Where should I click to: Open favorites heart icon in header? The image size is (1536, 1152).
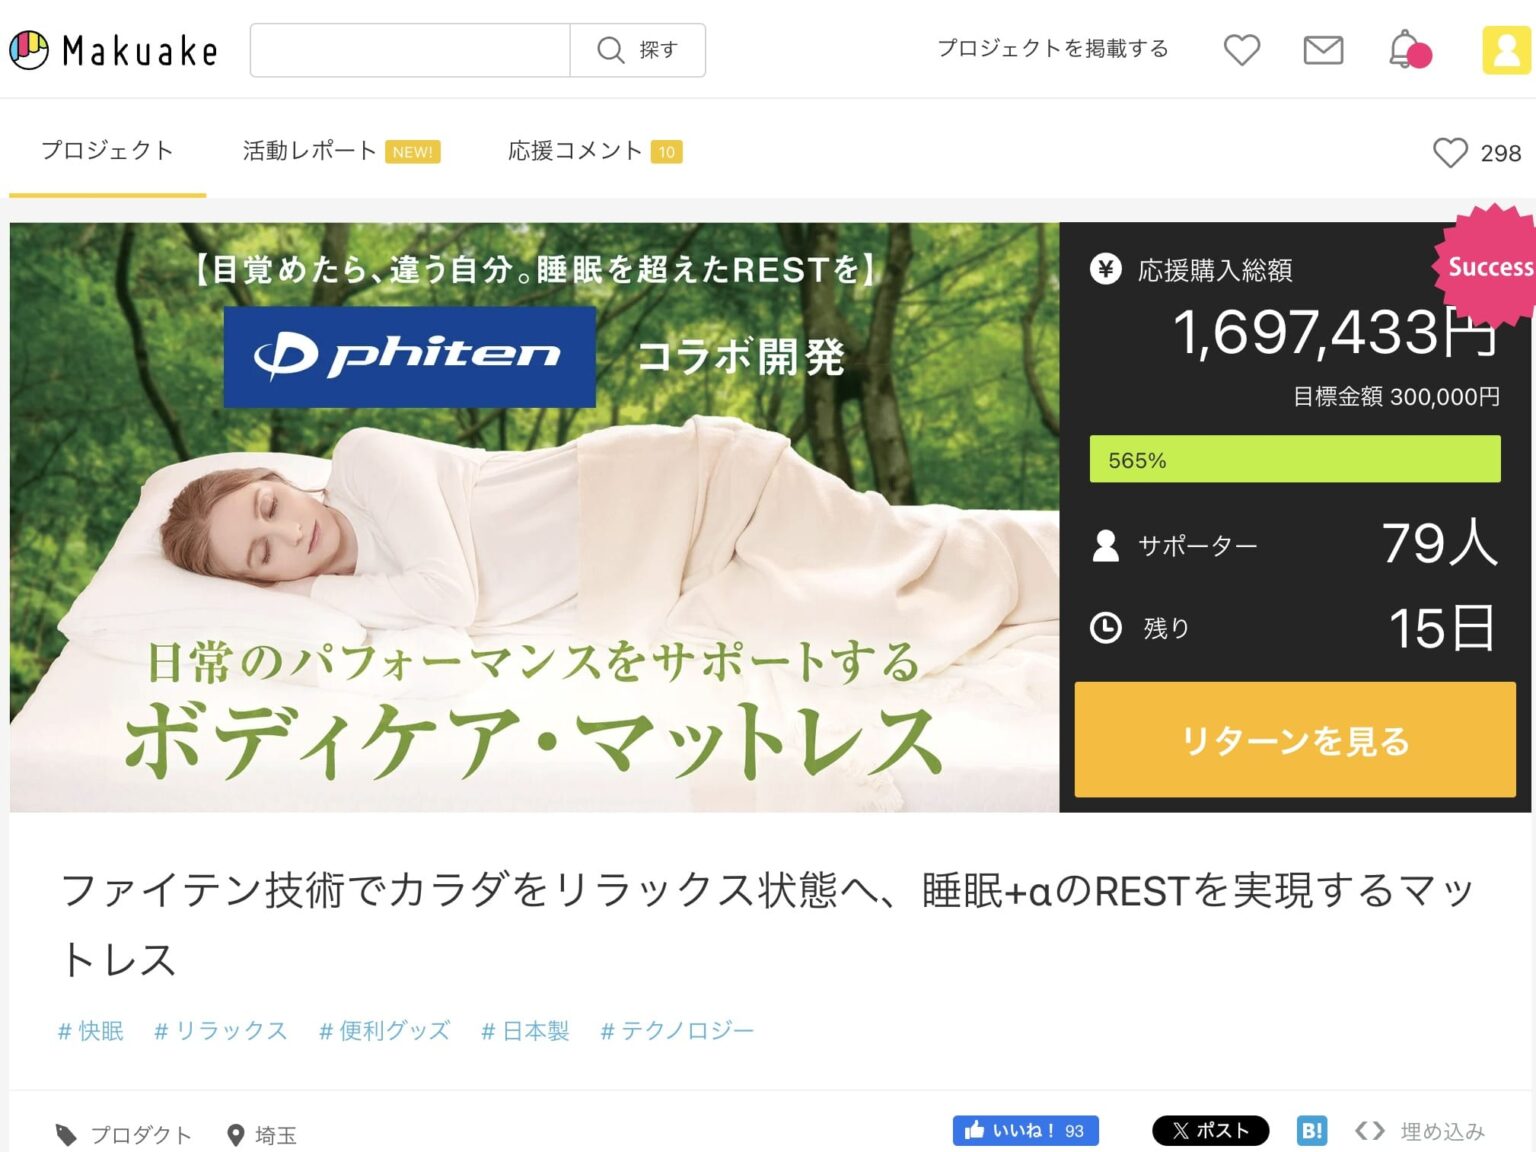pos(1242,50)
